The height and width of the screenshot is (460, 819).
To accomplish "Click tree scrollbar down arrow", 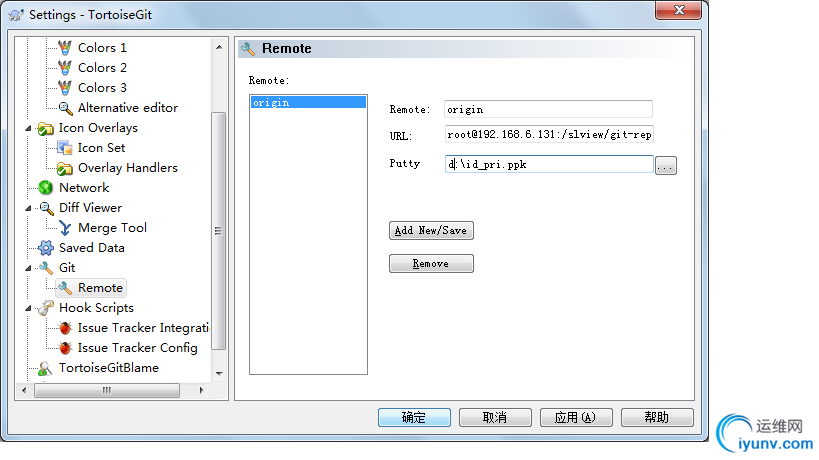I will 219,373.
